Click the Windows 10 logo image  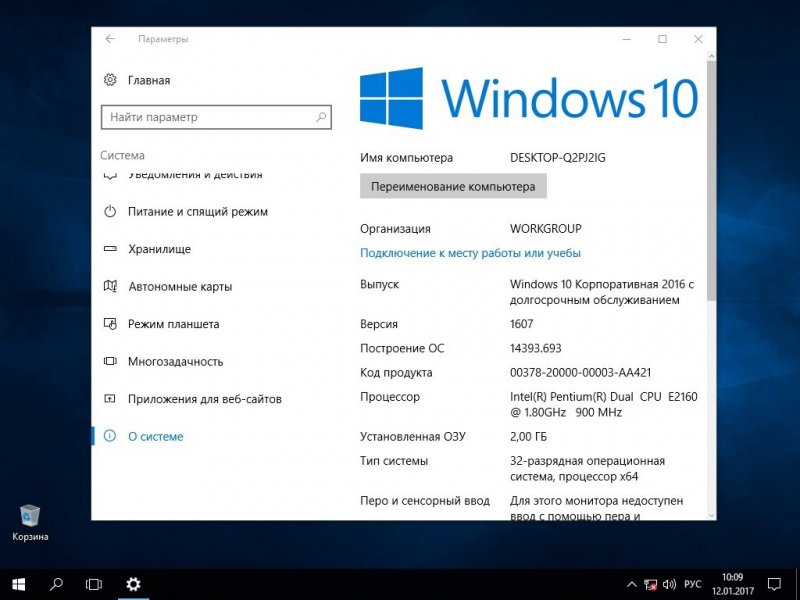529,98
